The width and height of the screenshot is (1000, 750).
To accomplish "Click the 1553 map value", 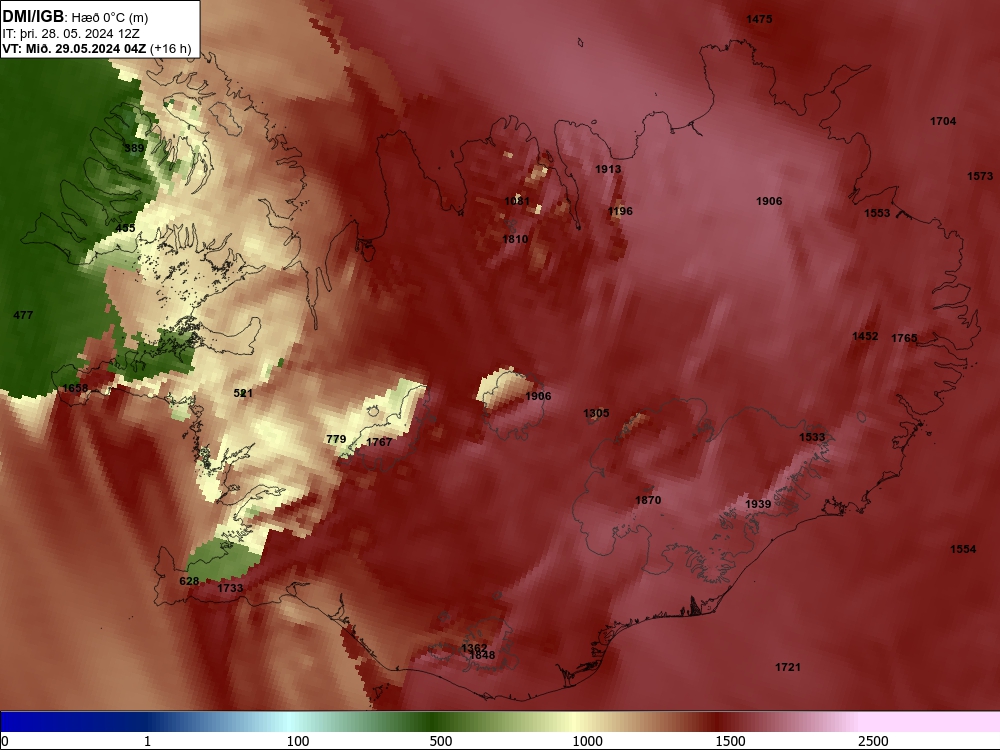I will tap(877, 213).
